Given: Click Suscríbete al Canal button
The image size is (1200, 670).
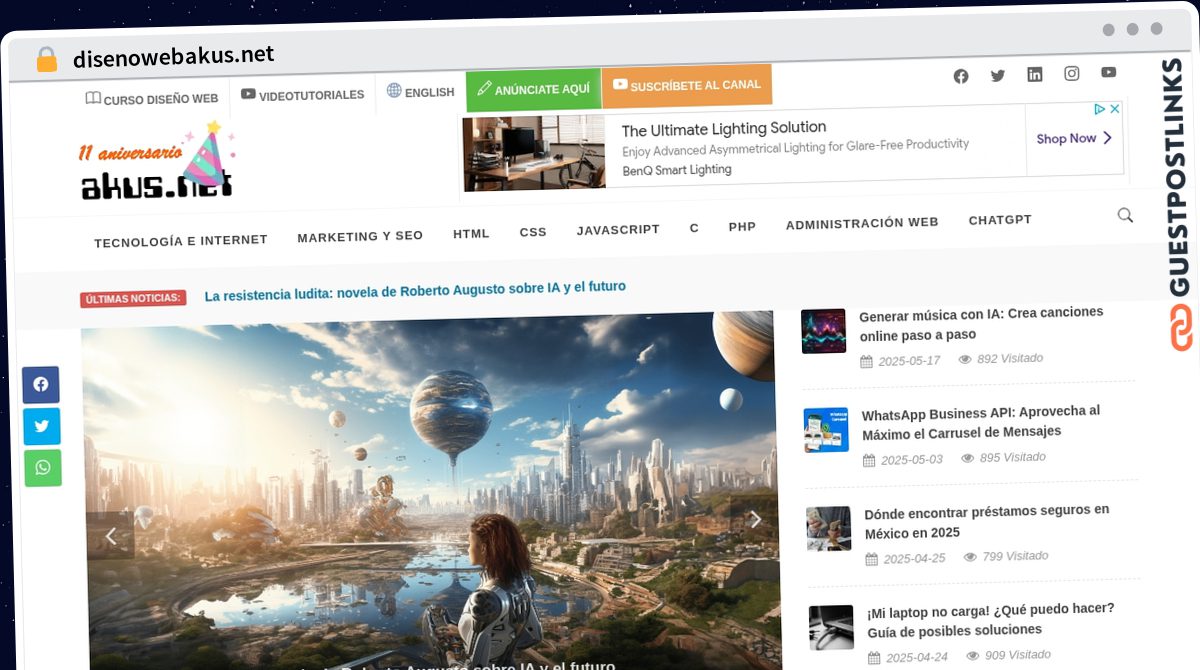Looking at the screenshot, I should tap(687, 85).
